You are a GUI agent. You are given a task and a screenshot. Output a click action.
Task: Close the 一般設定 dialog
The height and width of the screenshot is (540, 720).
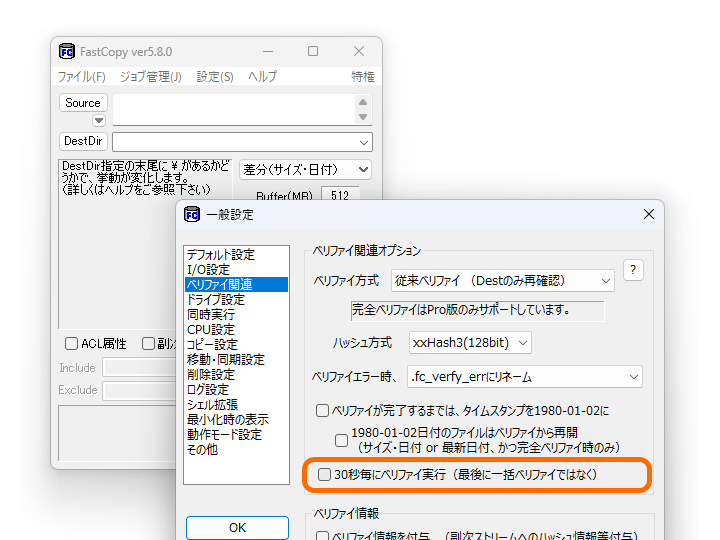(648, 214)
